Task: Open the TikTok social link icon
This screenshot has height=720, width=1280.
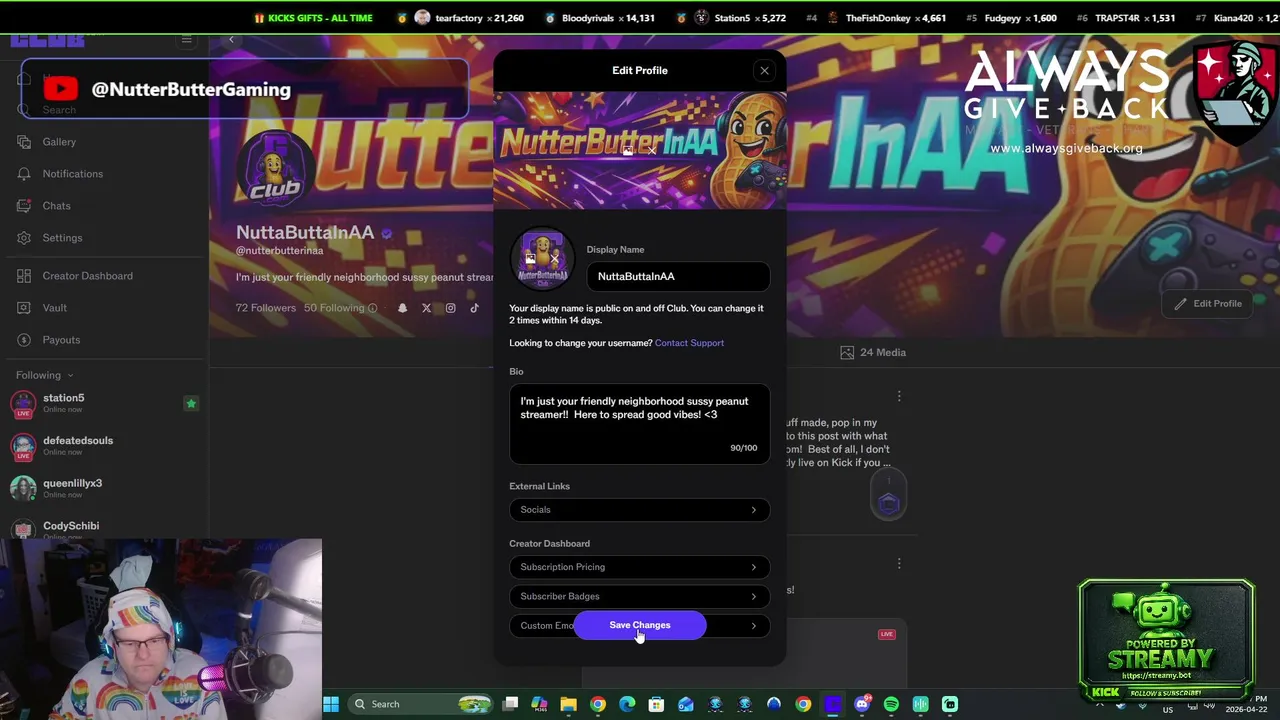Action: 475,308
